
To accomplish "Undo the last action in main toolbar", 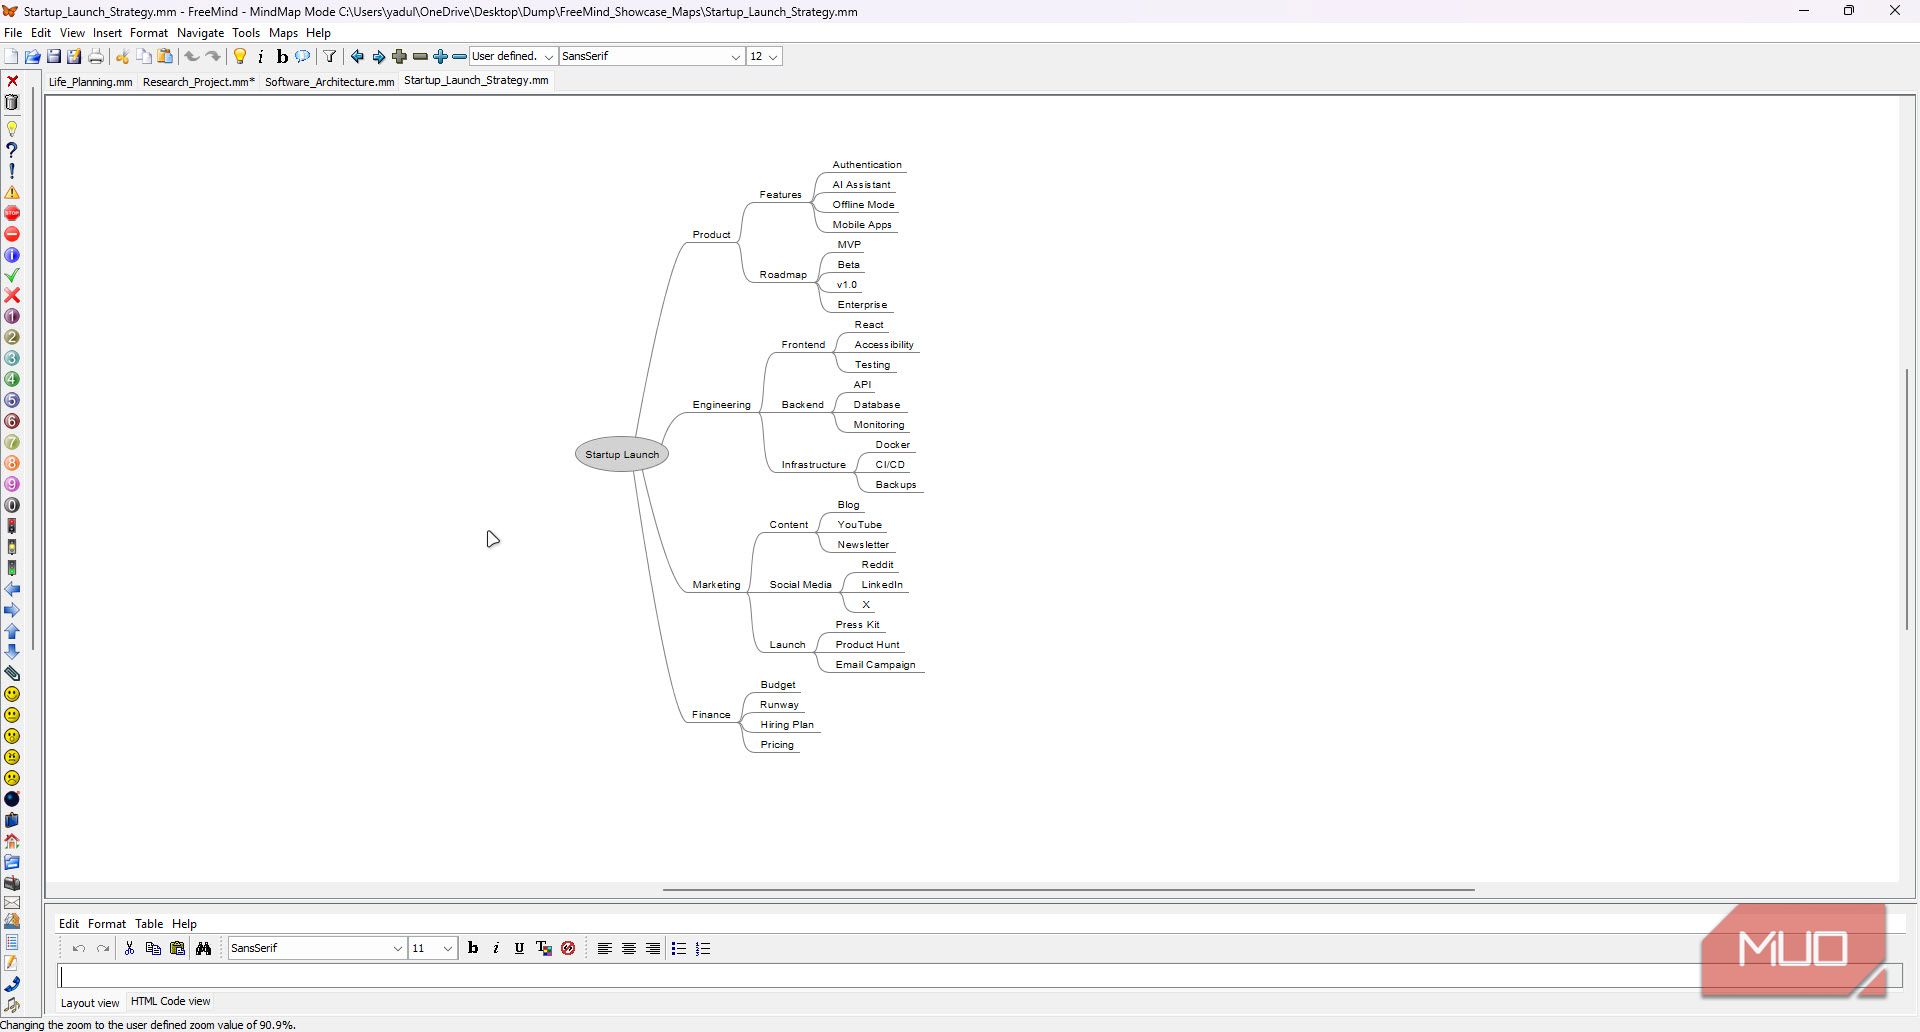I will pos(192,57).
